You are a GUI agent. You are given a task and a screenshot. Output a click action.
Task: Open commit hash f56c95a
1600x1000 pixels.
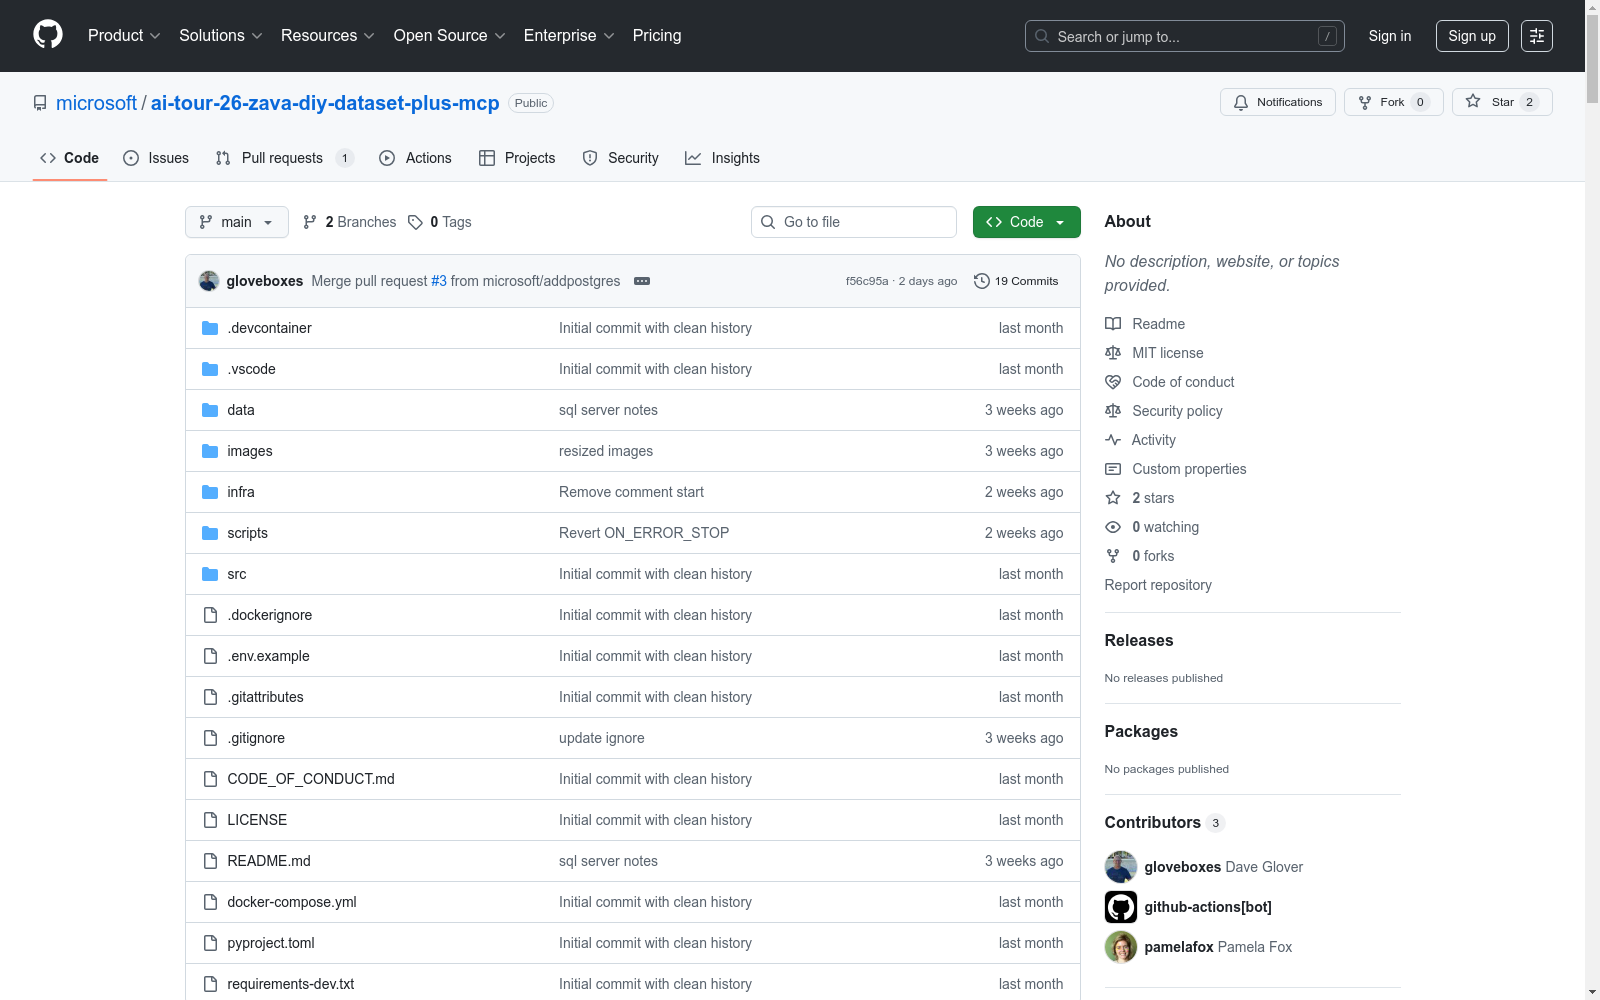coord(867,281)
